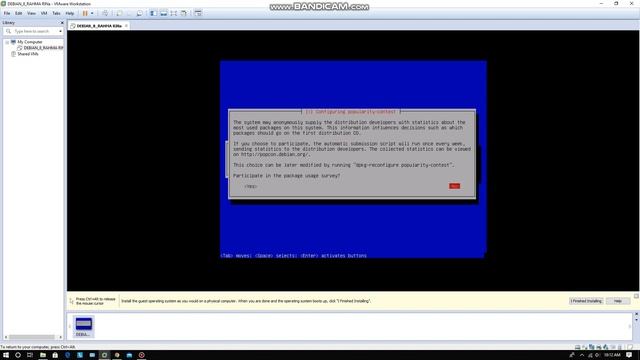Open the VM menu
The height and width of the screenshot is (360, 640).
44,13
